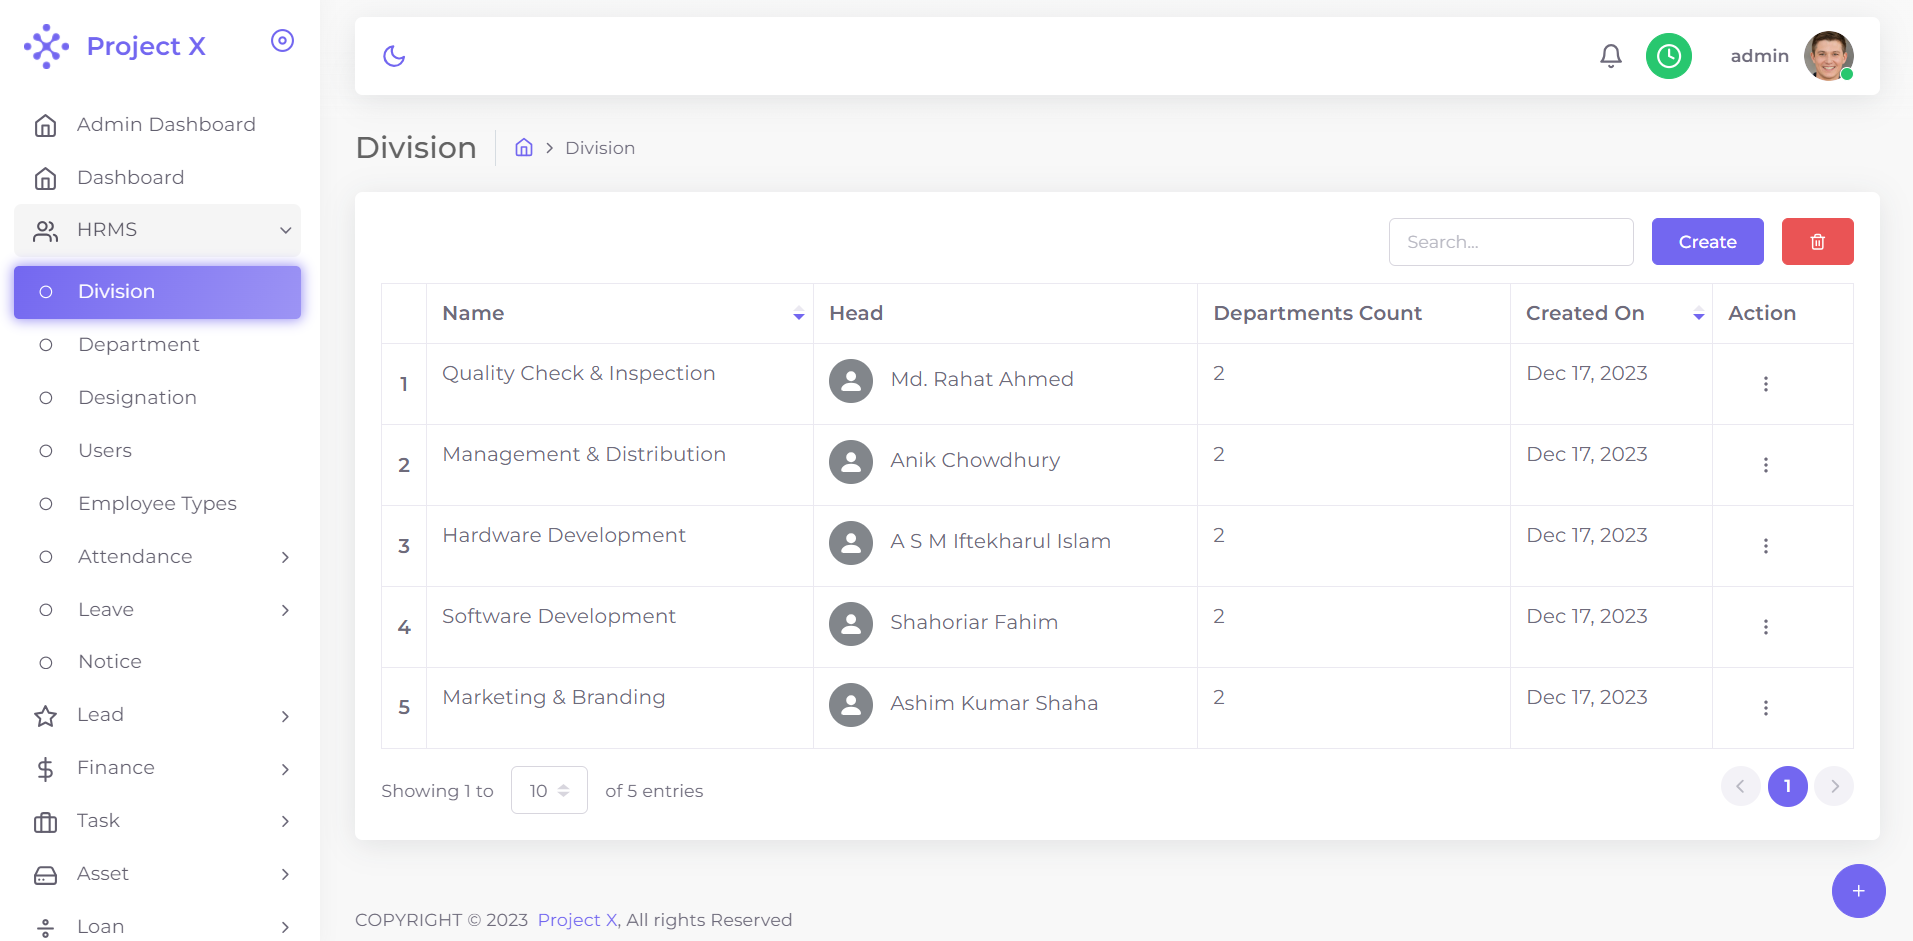Open Dashboard menu item
1913x941 pixels.
tap(158, 178)
